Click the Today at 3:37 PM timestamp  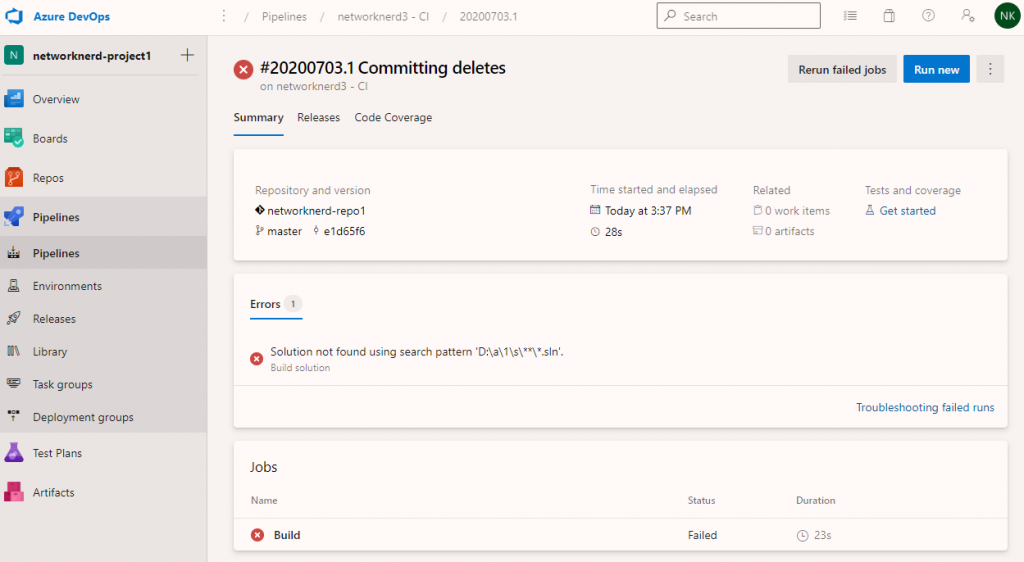tap(648, 211)
